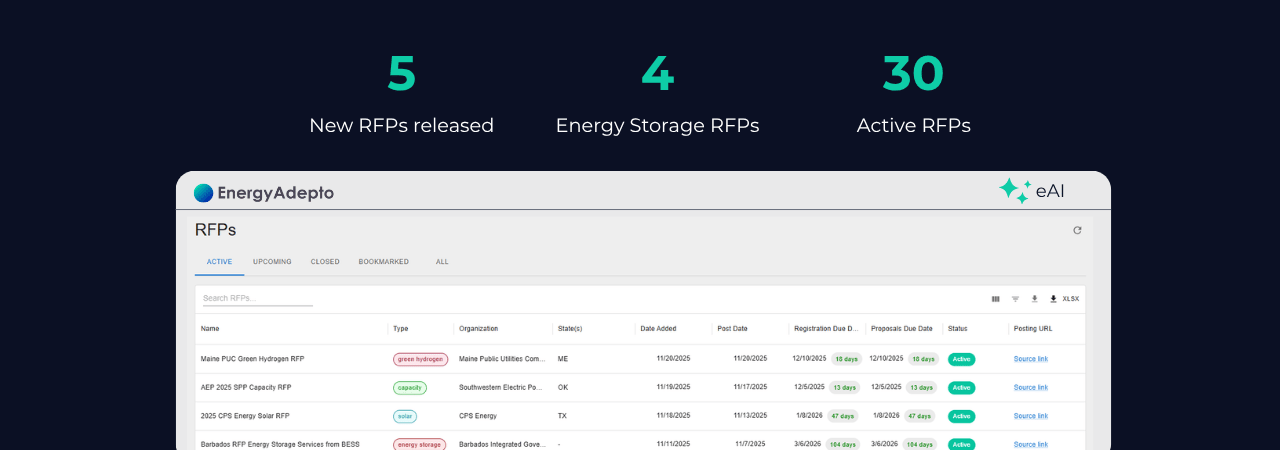Export table with the XLSX download icon
This screenshot has width=1280, height=450.
(x=1064, y=299)
